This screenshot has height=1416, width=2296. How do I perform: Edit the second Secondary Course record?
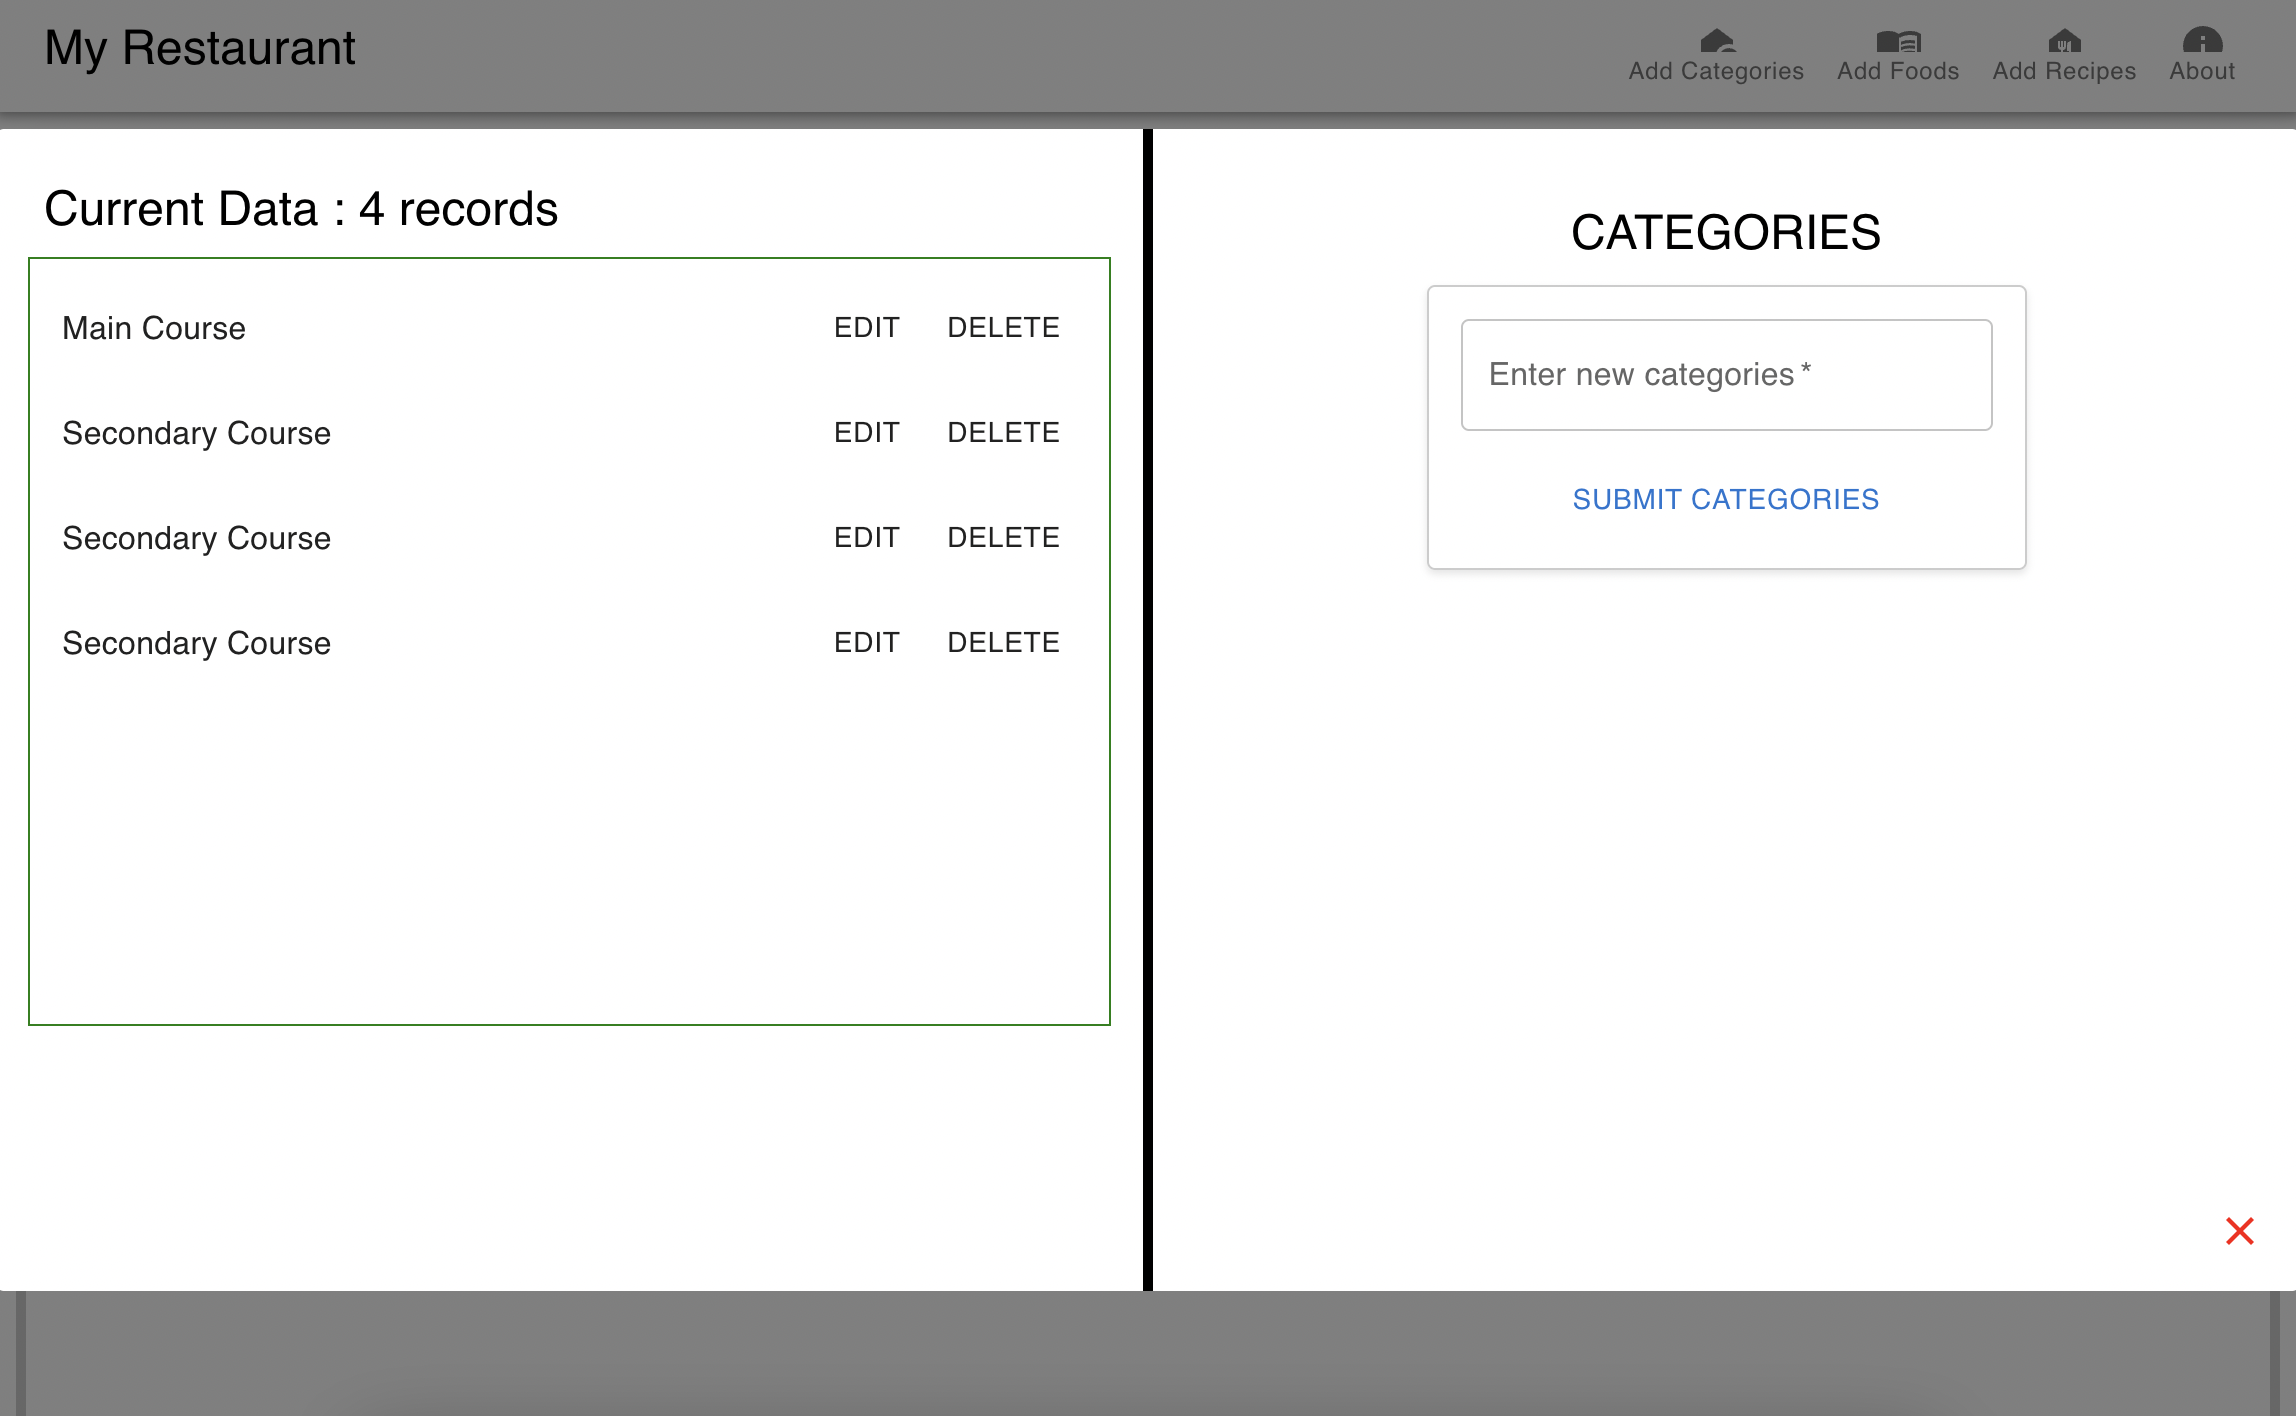[x=866, y=537]
